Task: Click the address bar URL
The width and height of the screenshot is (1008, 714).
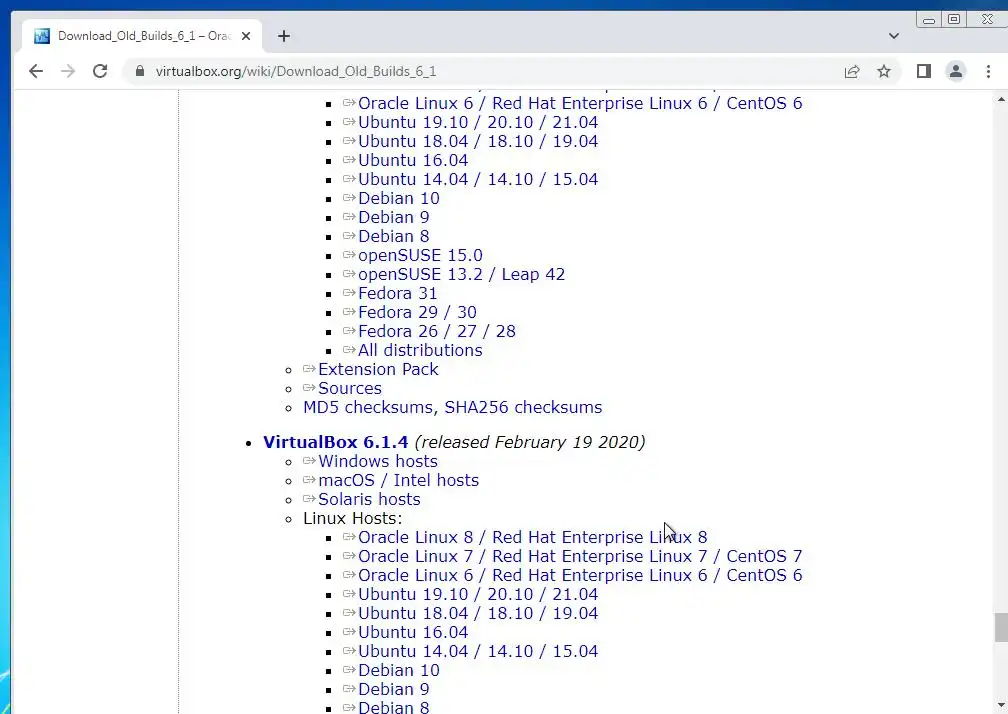Action: tap(296, 71)
